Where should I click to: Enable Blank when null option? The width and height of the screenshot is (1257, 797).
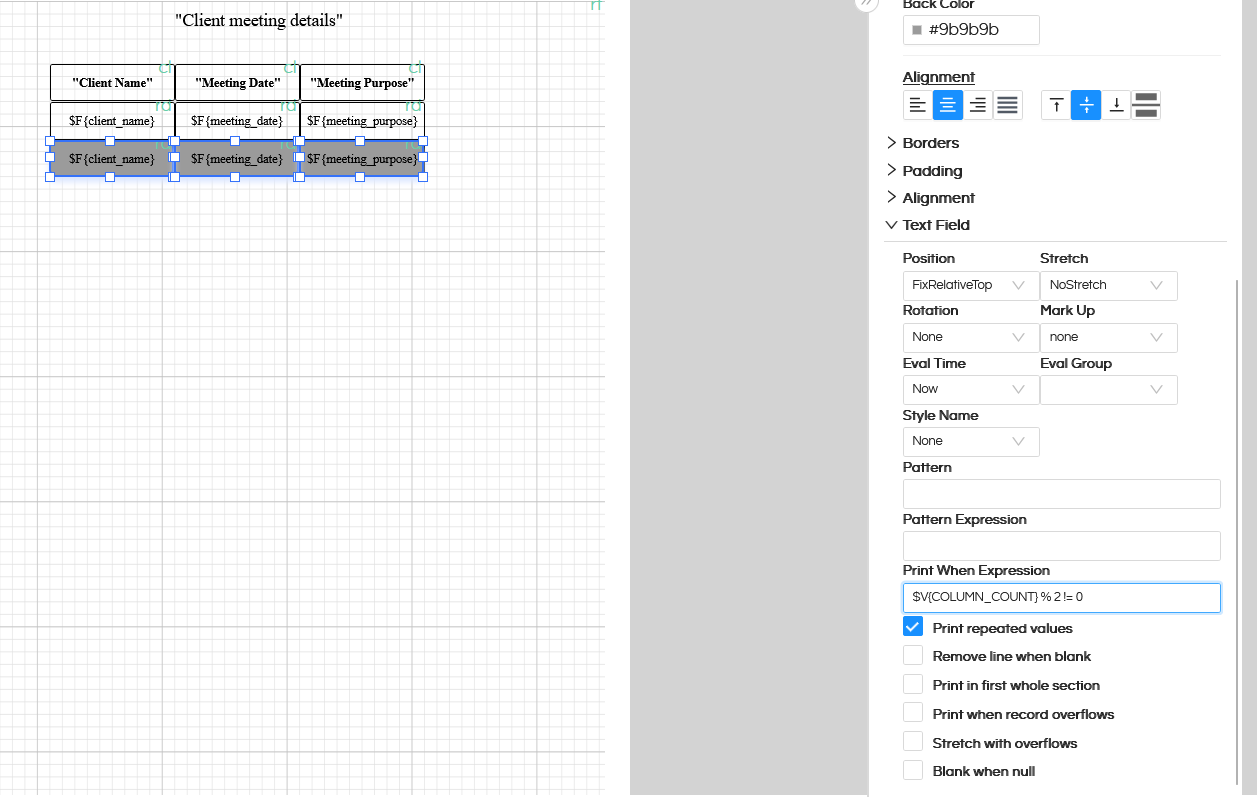[x=912, y=770]
